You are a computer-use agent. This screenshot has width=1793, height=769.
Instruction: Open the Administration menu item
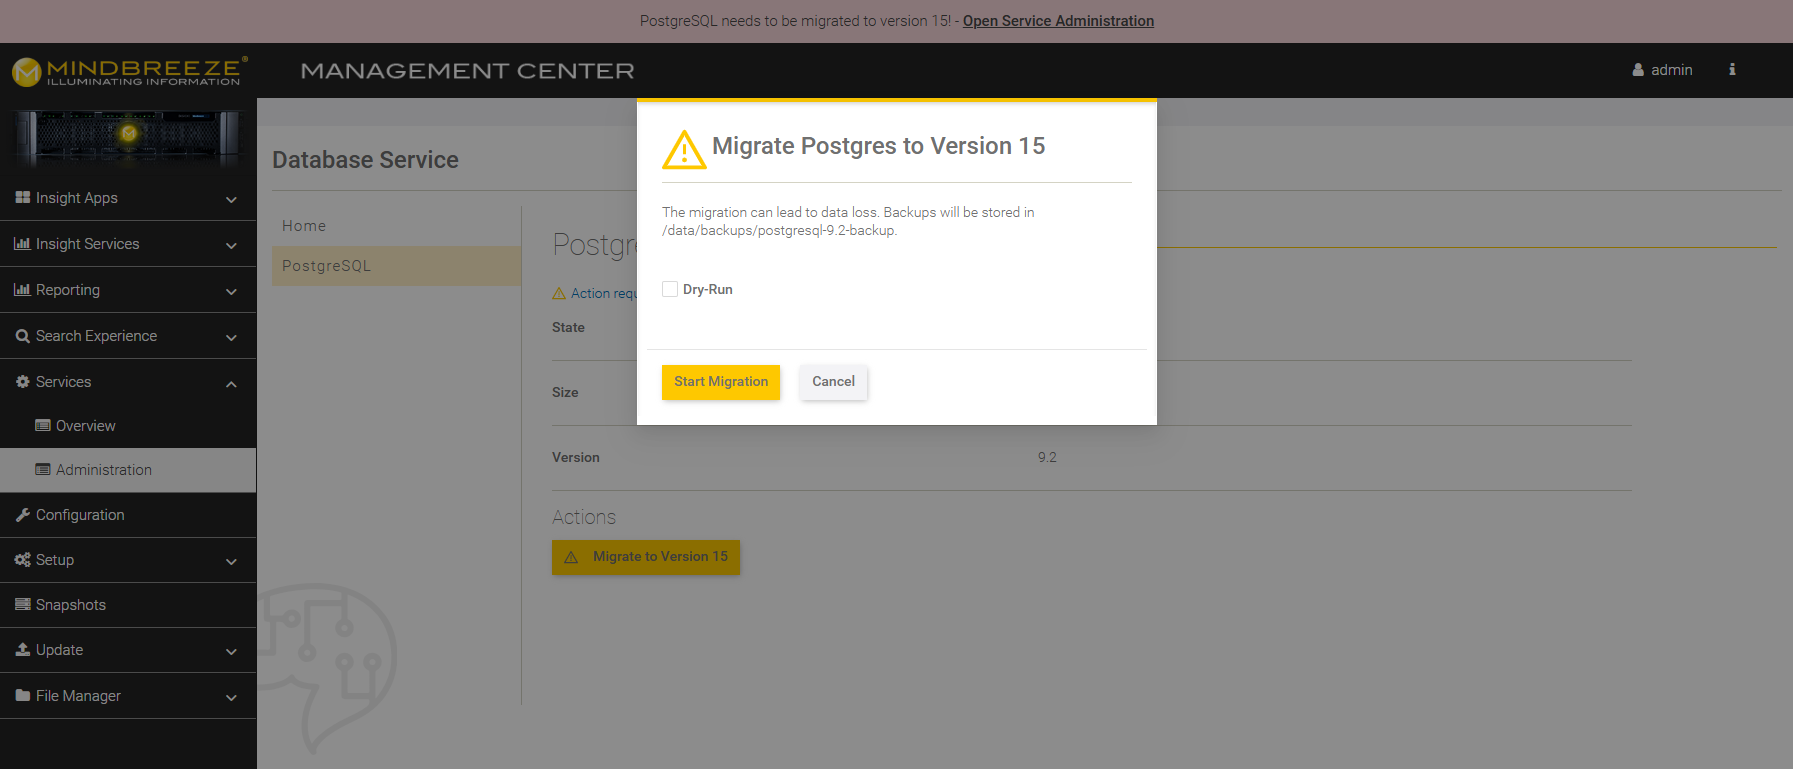tap(104, 470)
